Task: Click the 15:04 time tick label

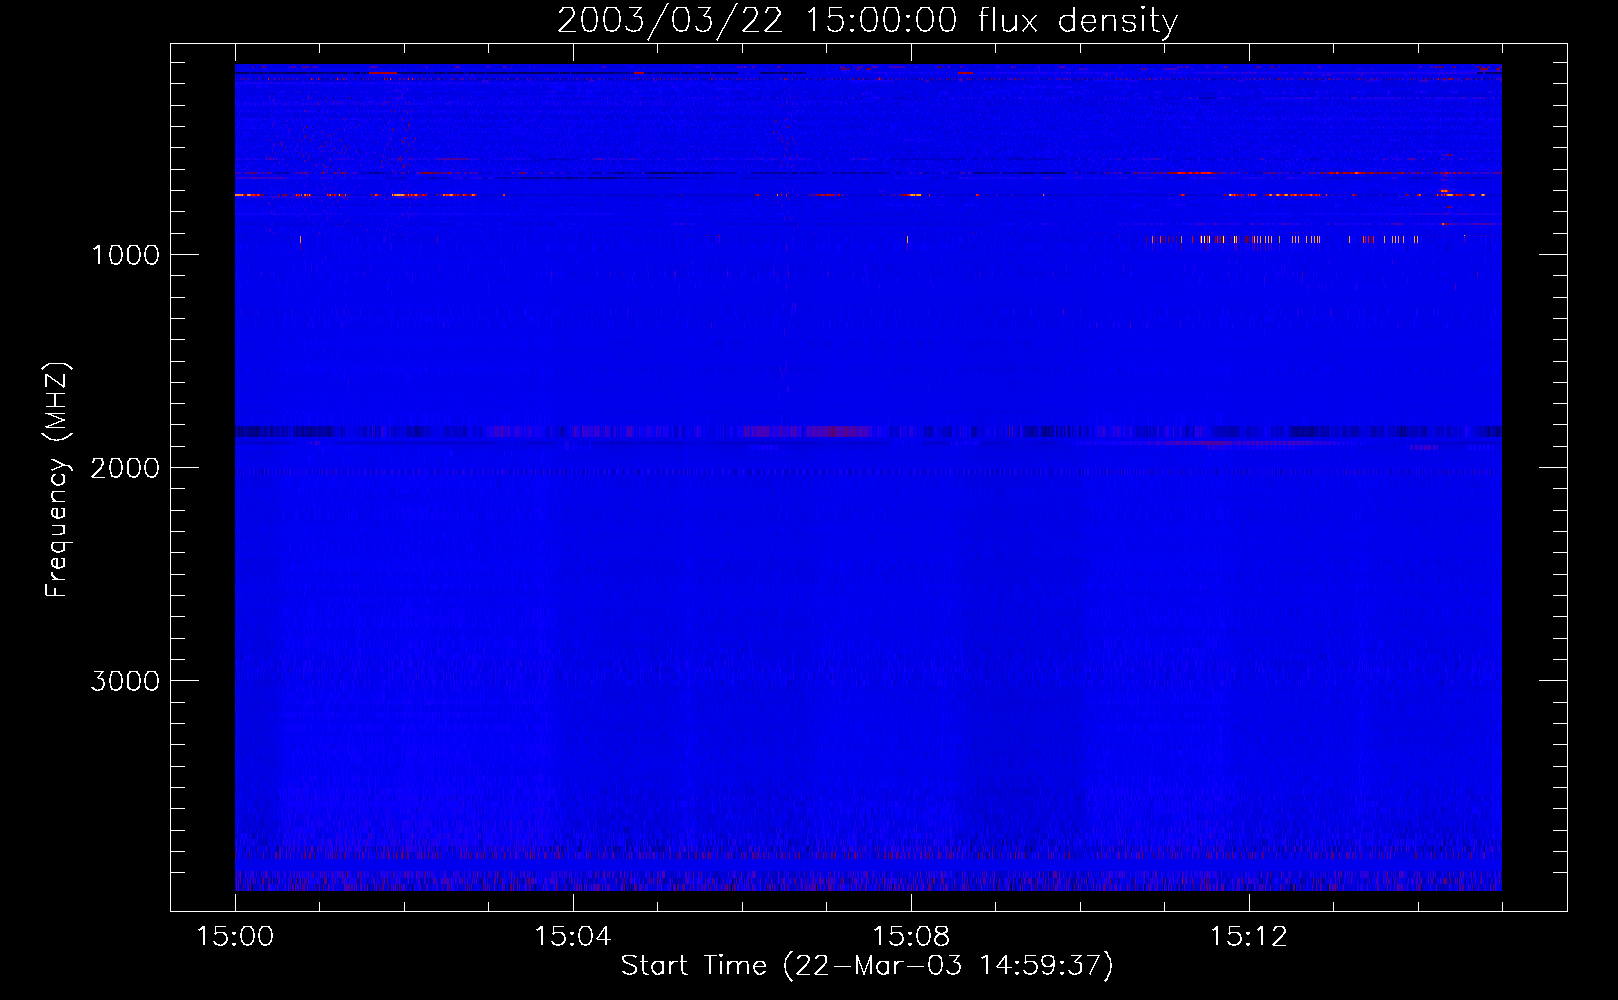Action: [x=573, y=937]
